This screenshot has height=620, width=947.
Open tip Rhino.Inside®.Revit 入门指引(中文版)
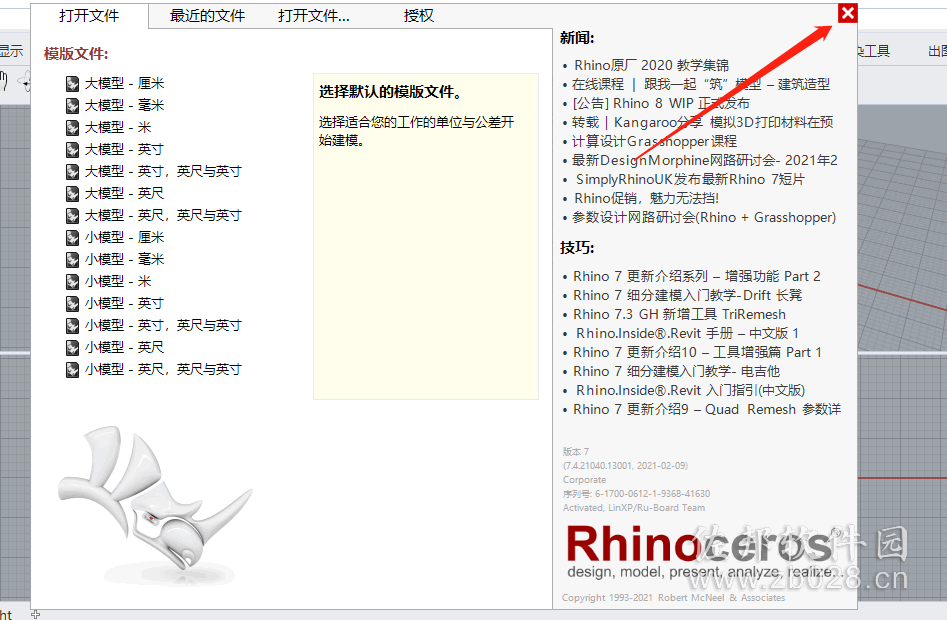tap(690, 390)
